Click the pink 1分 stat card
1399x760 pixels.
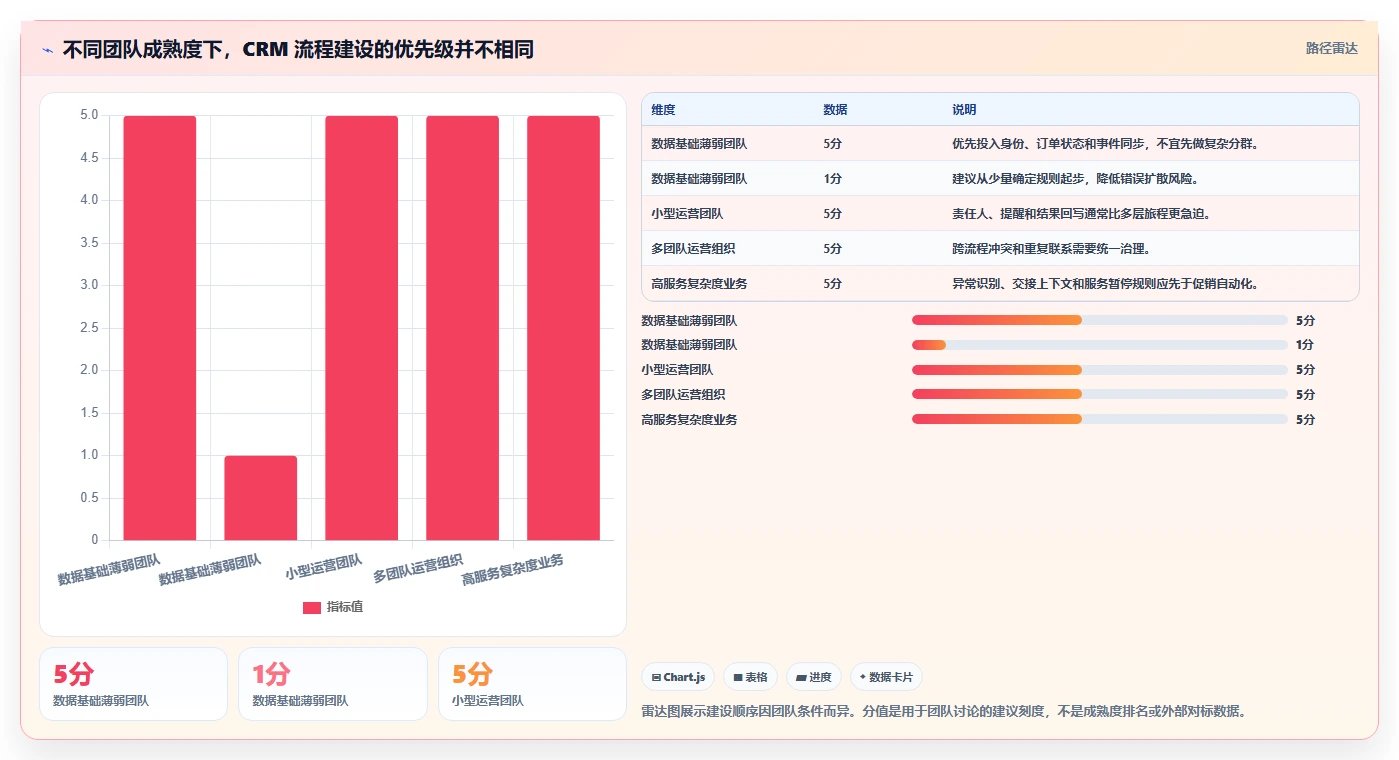tap(333, 684)
